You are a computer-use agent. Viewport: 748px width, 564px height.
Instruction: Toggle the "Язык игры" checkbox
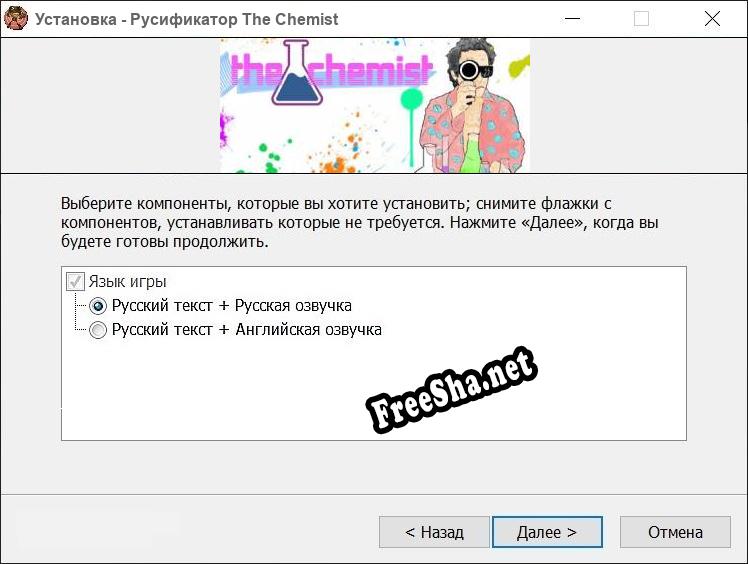[75, 282]
